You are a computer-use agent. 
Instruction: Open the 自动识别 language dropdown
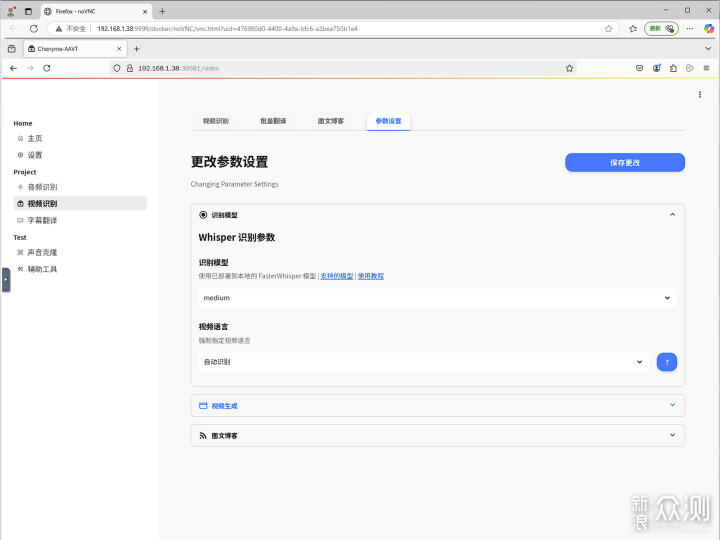click(423, 362)
